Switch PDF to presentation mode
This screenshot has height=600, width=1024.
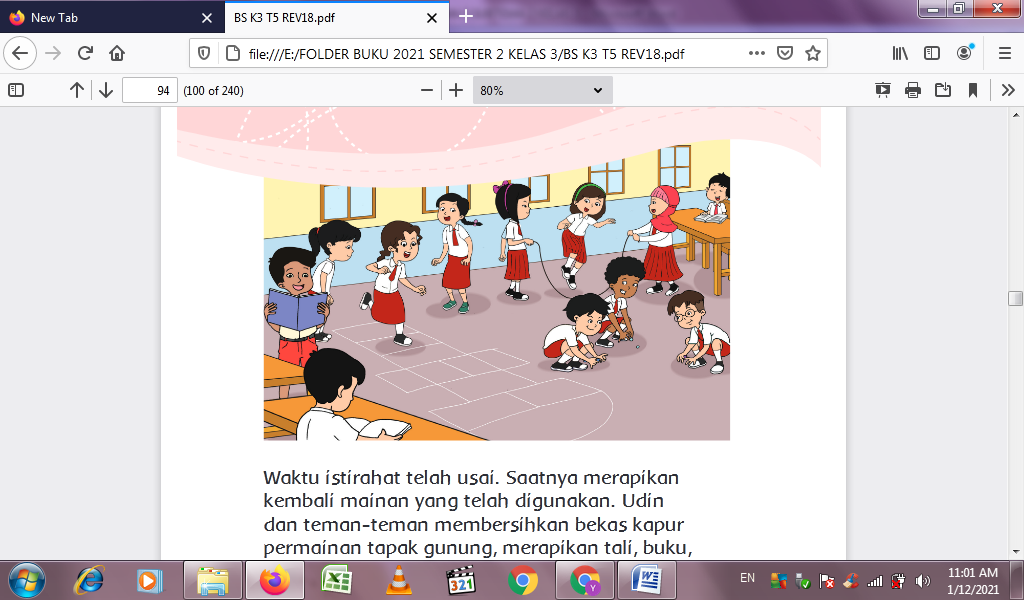tap(883, 90)
